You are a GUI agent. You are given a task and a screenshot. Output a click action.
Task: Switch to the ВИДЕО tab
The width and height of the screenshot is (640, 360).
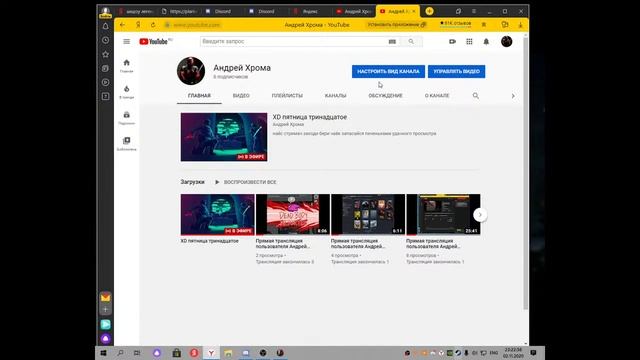(x=241, y=96)
